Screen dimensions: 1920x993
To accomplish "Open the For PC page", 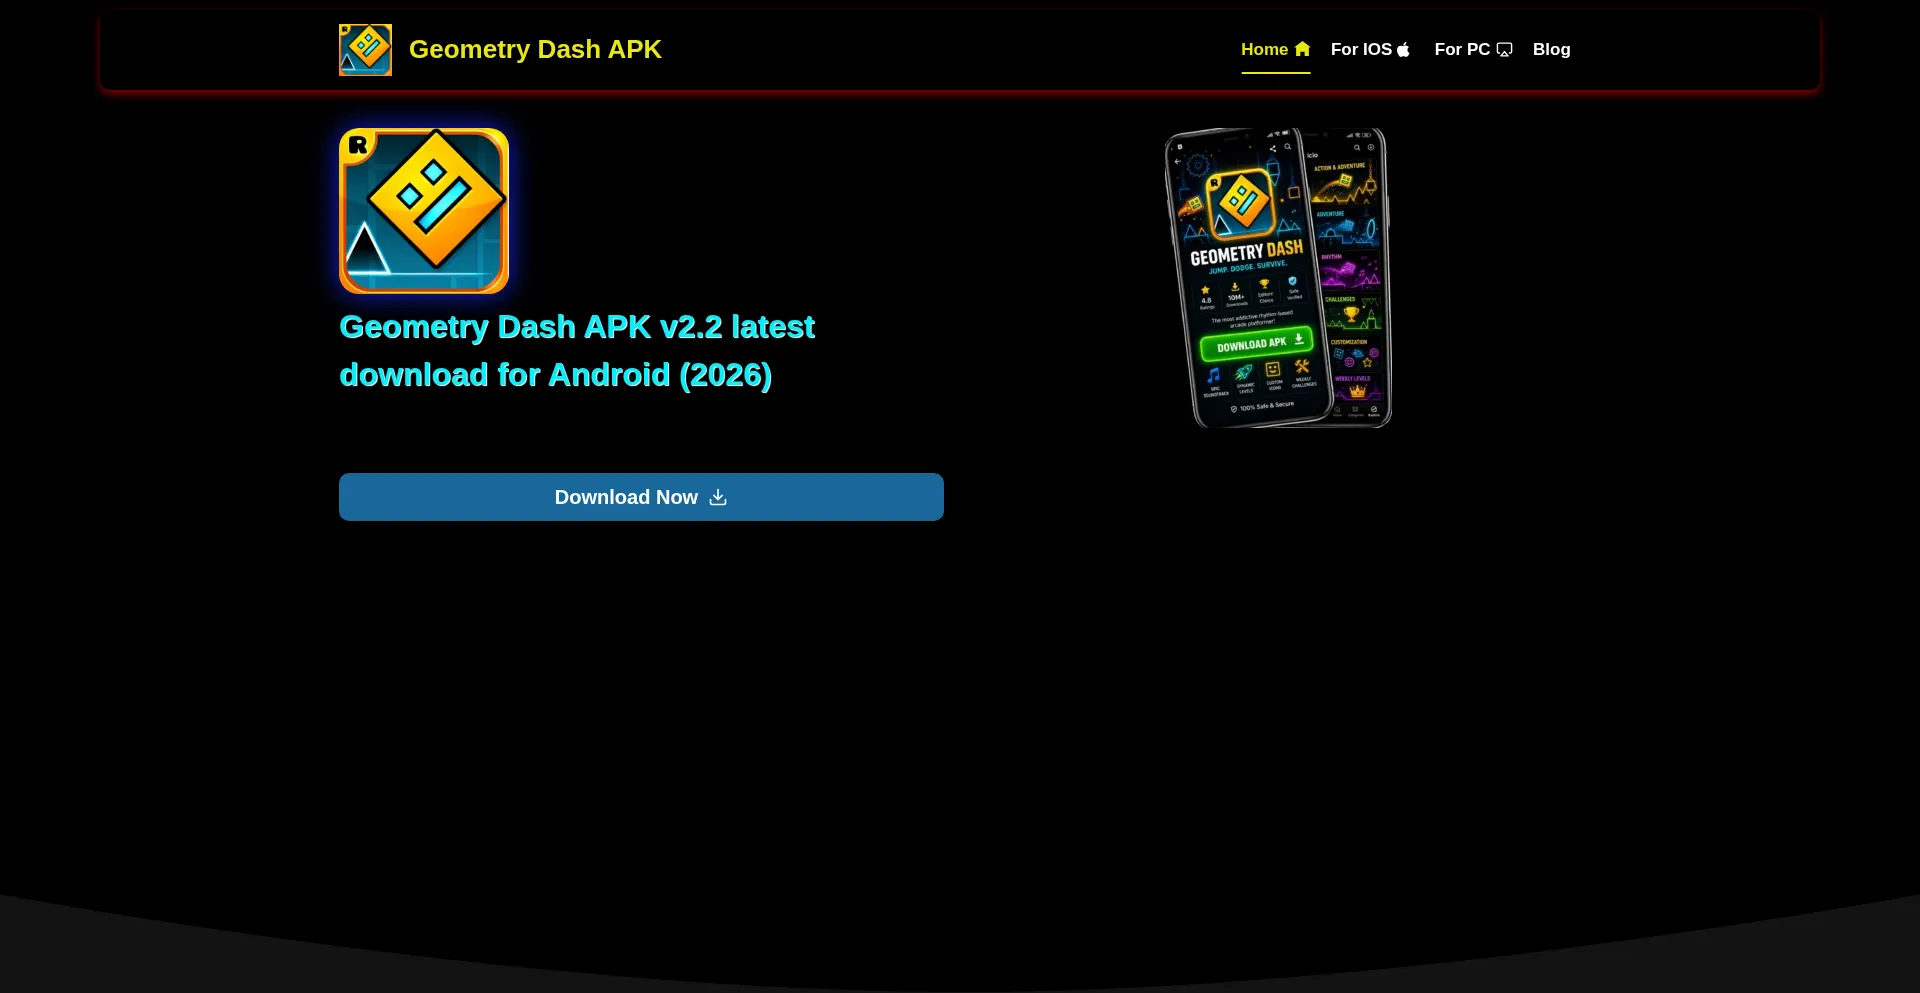I will (1473, 49).
